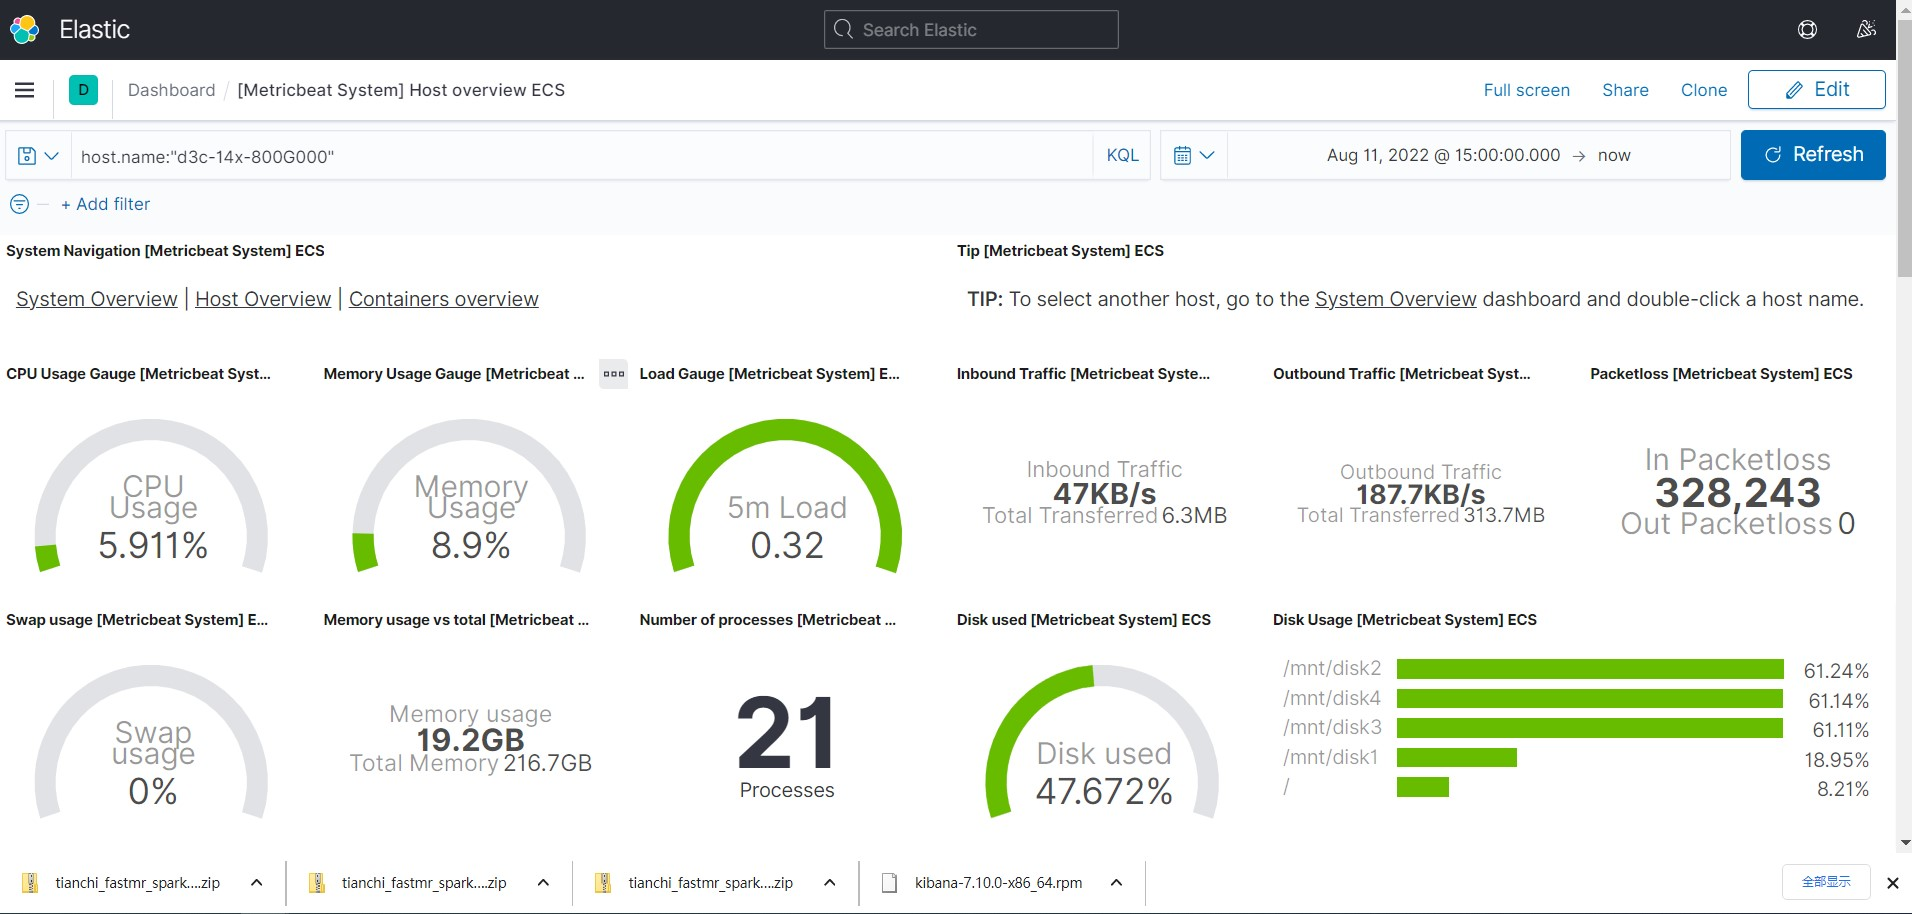The height and width of the screenshot is (914, 1912).
Task: Open the filter options circle icon
Action: tap(19, 204)
